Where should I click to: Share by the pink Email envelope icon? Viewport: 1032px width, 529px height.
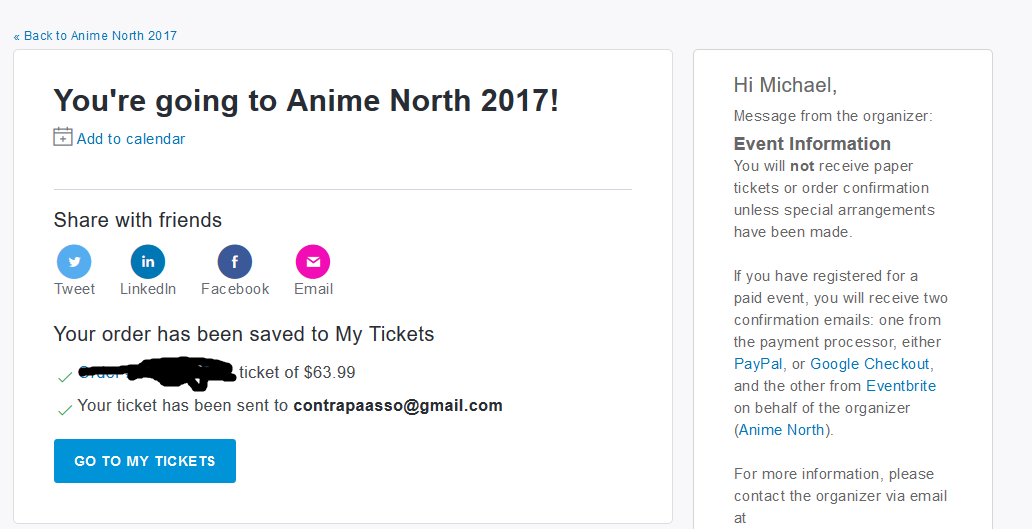point(313,262)
